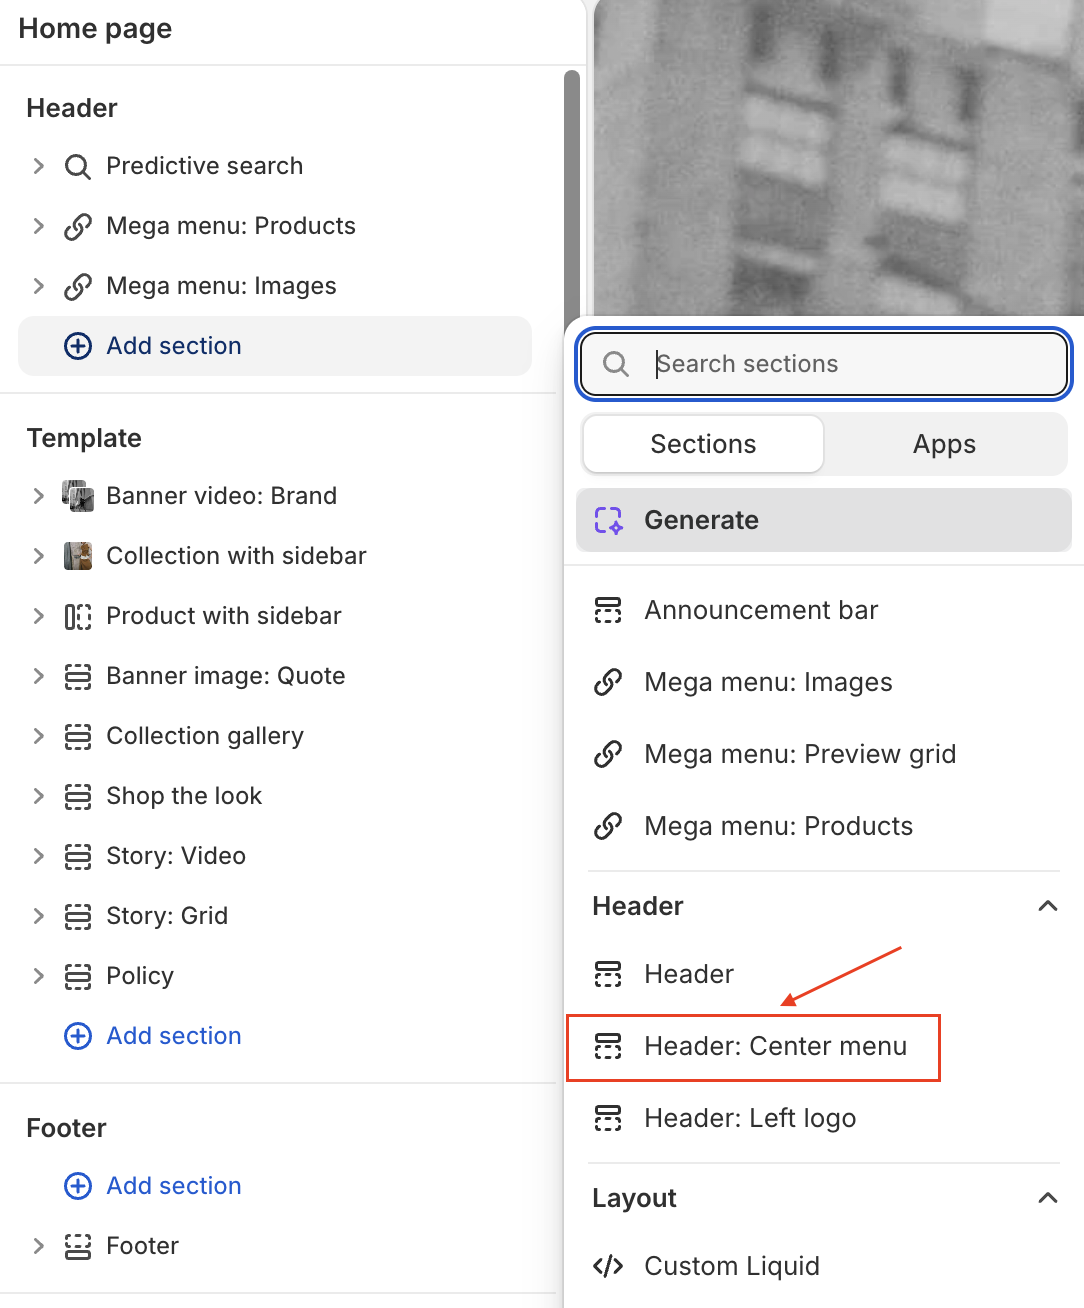Click the section icon next to Header: Left logo
1084x1308 pixels.
[609, 1118]
